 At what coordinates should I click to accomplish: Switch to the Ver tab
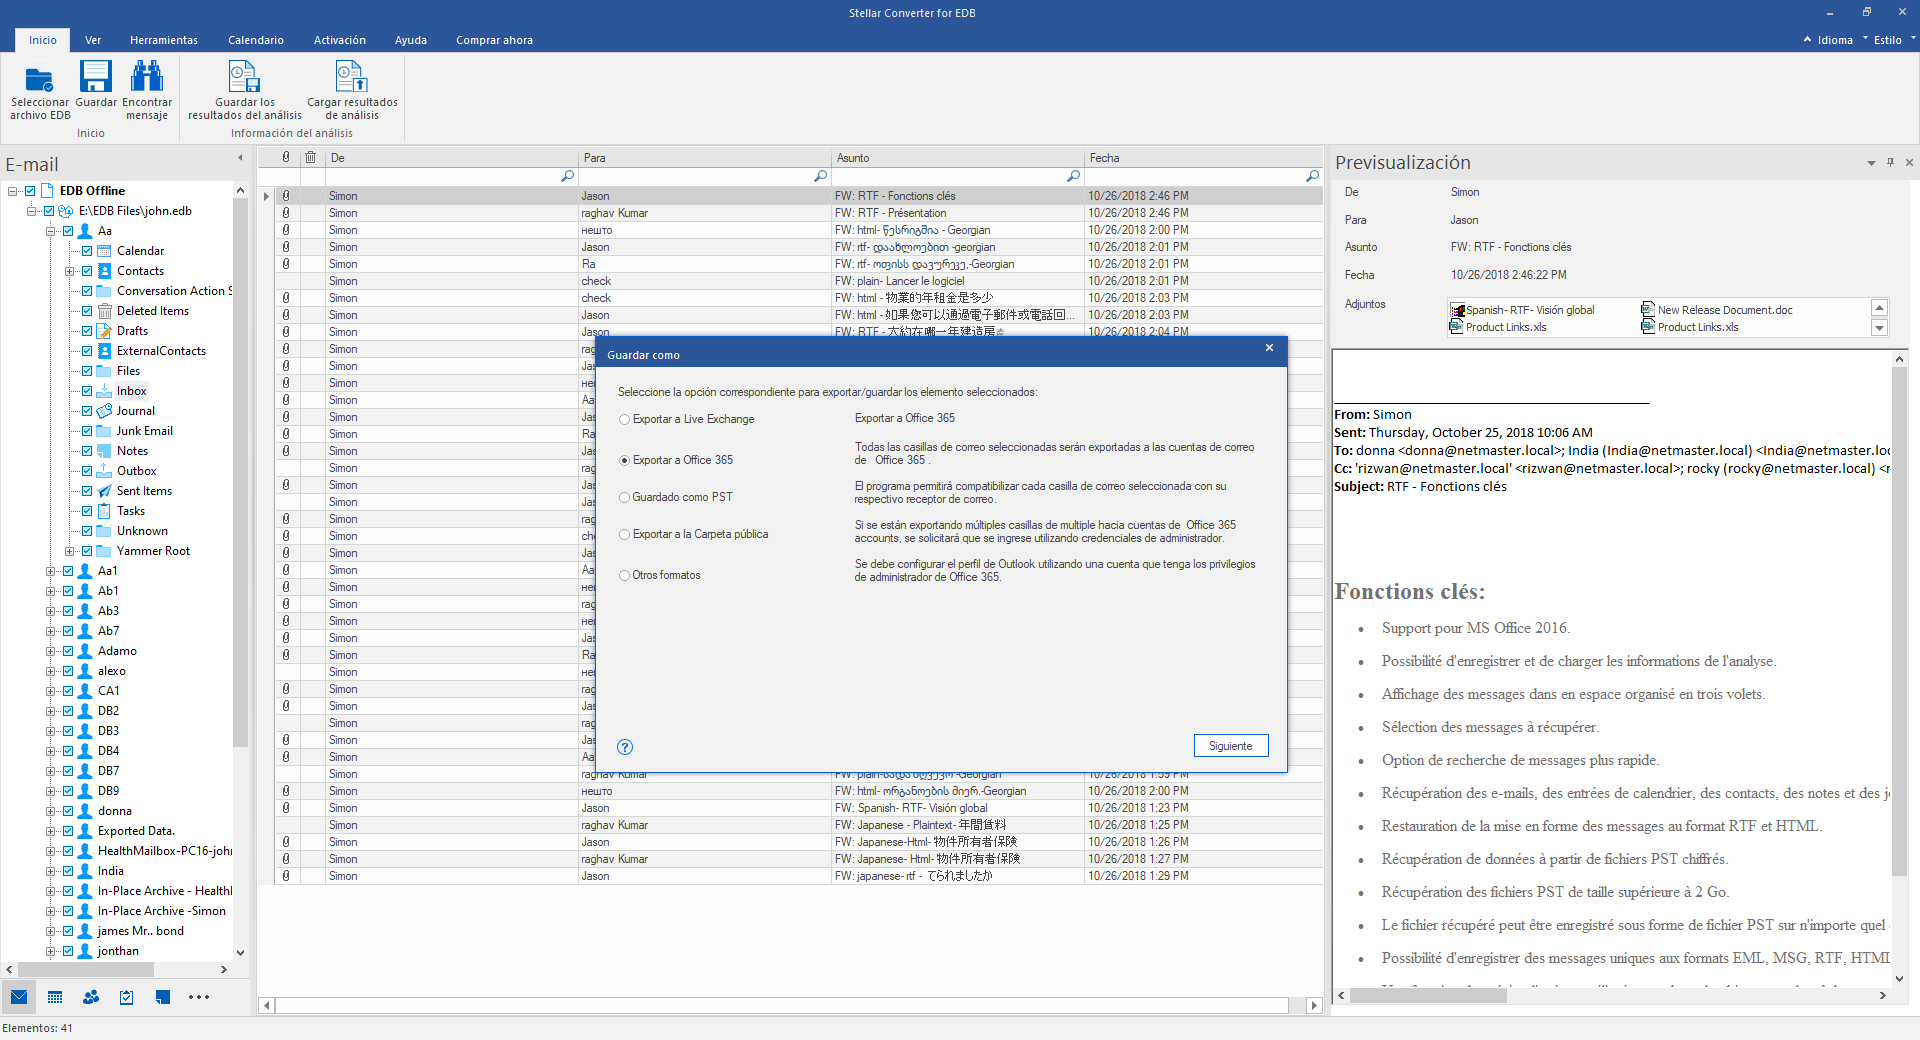(x=93, y=40)
